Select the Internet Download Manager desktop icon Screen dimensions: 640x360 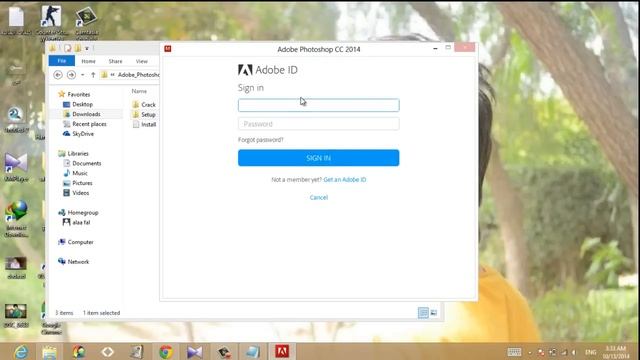coord(17,219)
